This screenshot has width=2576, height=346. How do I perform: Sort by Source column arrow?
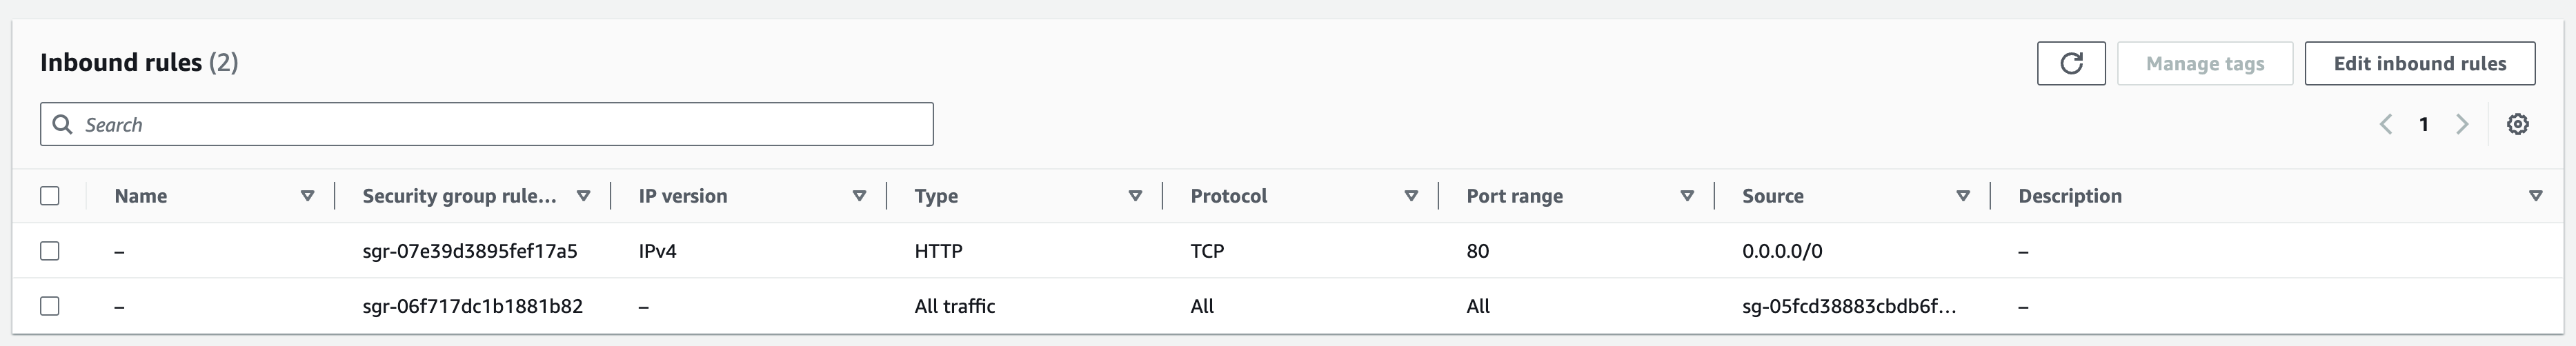click(1963, 196)
